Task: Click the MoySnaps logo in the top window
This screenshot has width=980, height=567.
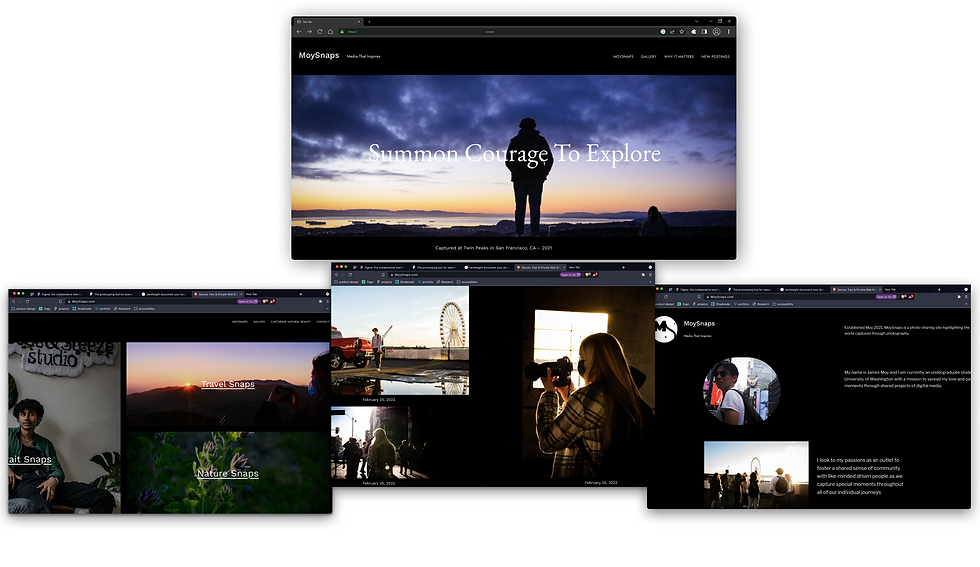Action: (319, 55)
